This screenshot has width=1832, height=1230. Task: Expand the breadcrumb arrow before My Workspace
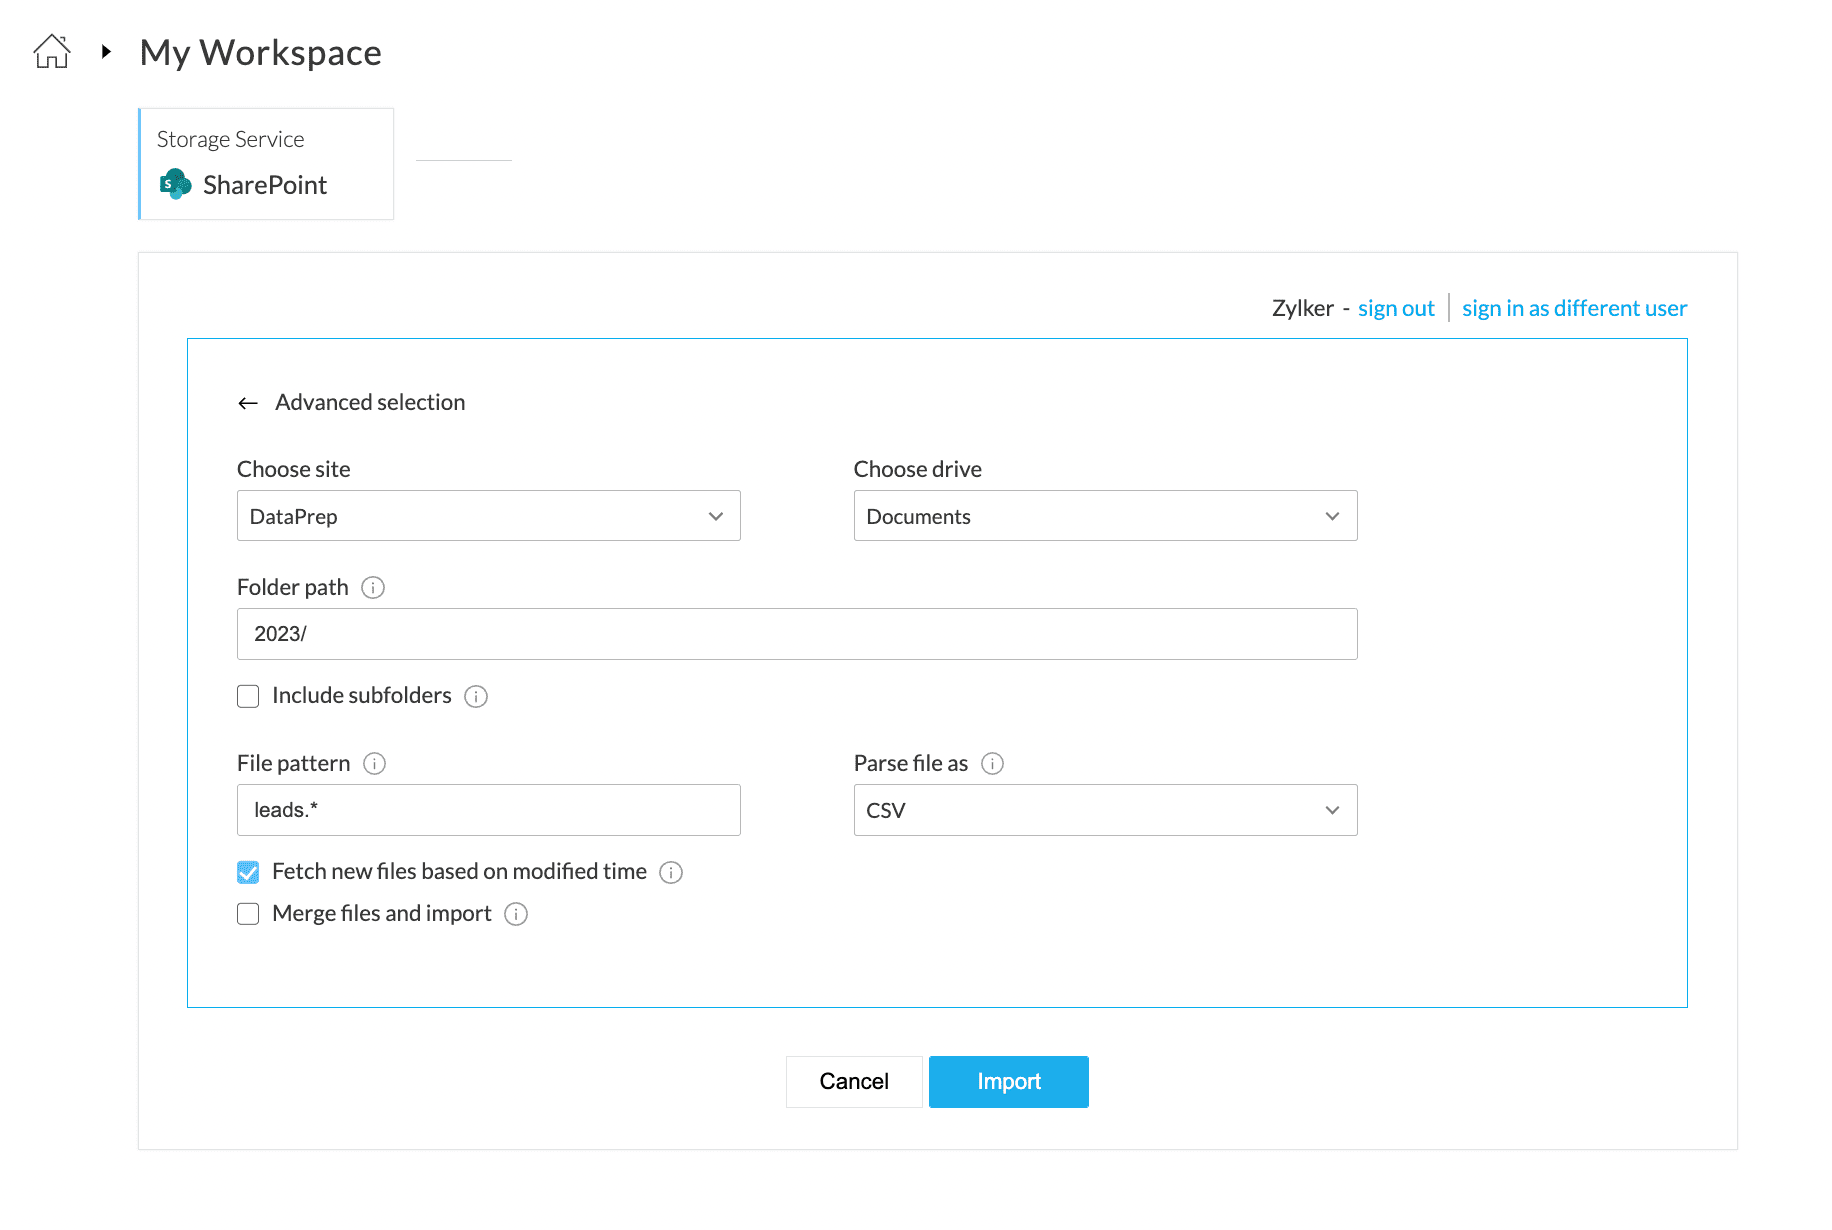[106, 52]
